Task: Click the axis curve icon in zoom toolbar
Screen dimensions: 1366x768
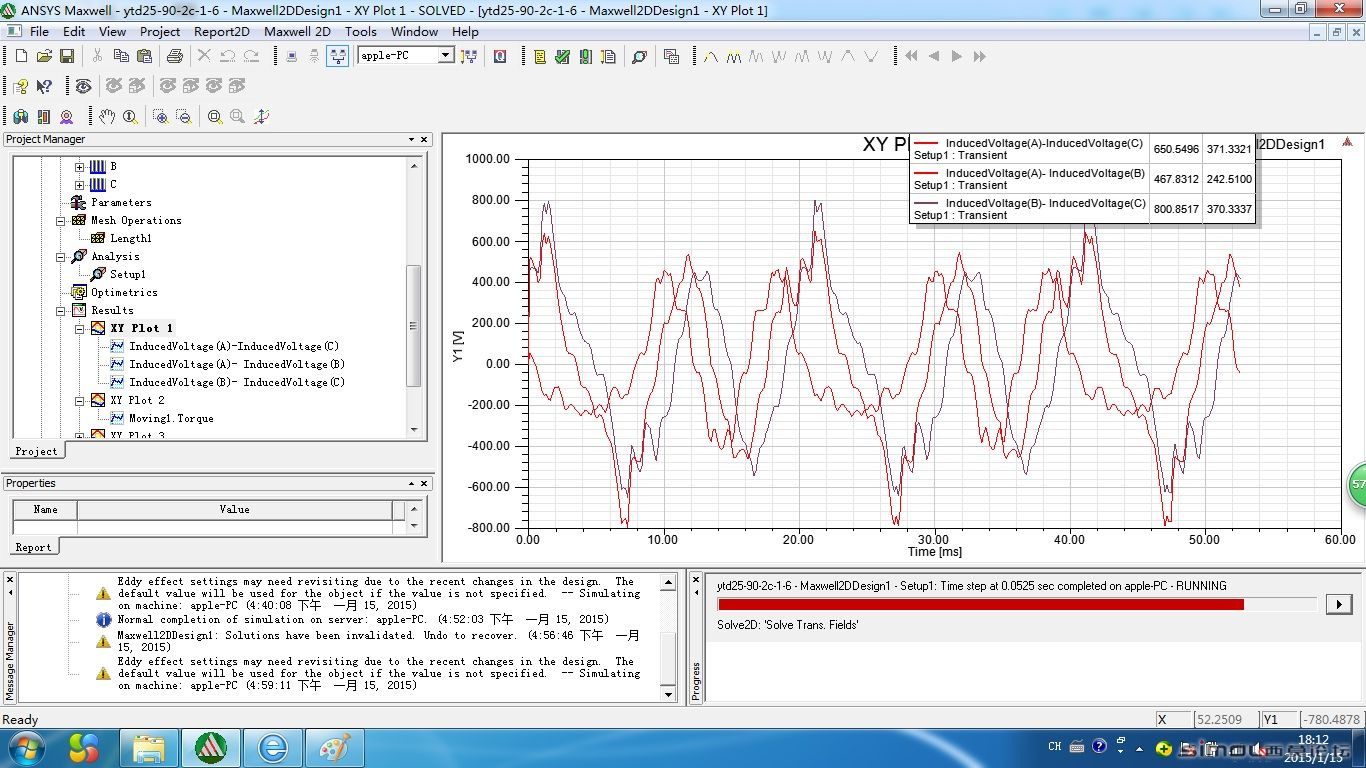Action: coord(261,116)
